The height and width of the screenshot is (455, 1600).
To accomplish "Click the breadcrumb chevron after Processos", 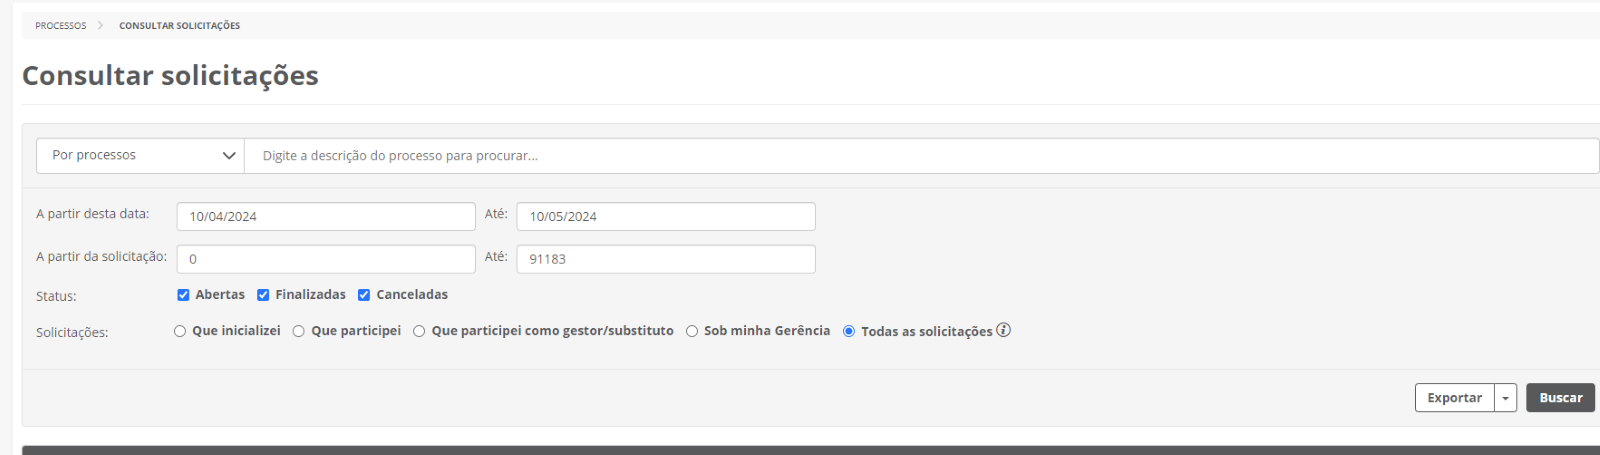I will click(x=101, y=26).
